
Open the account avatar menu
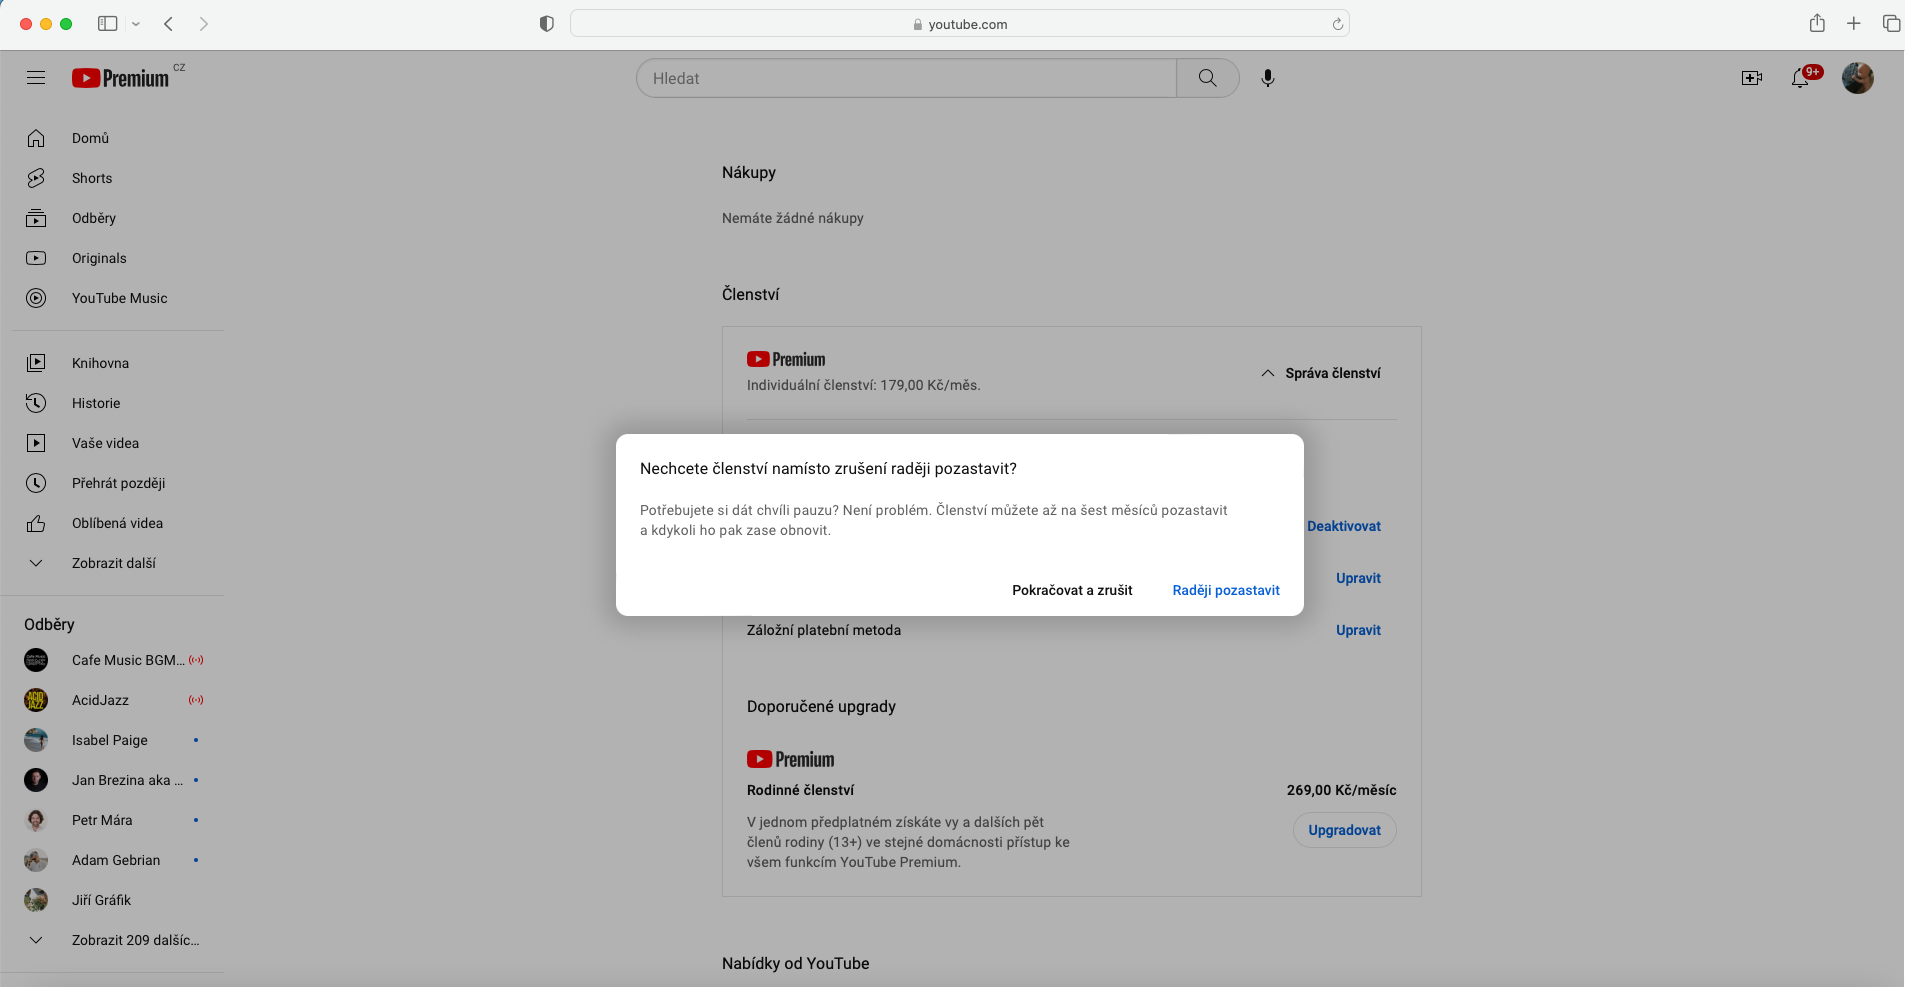pyautogui.click(x=1857, y=78)
